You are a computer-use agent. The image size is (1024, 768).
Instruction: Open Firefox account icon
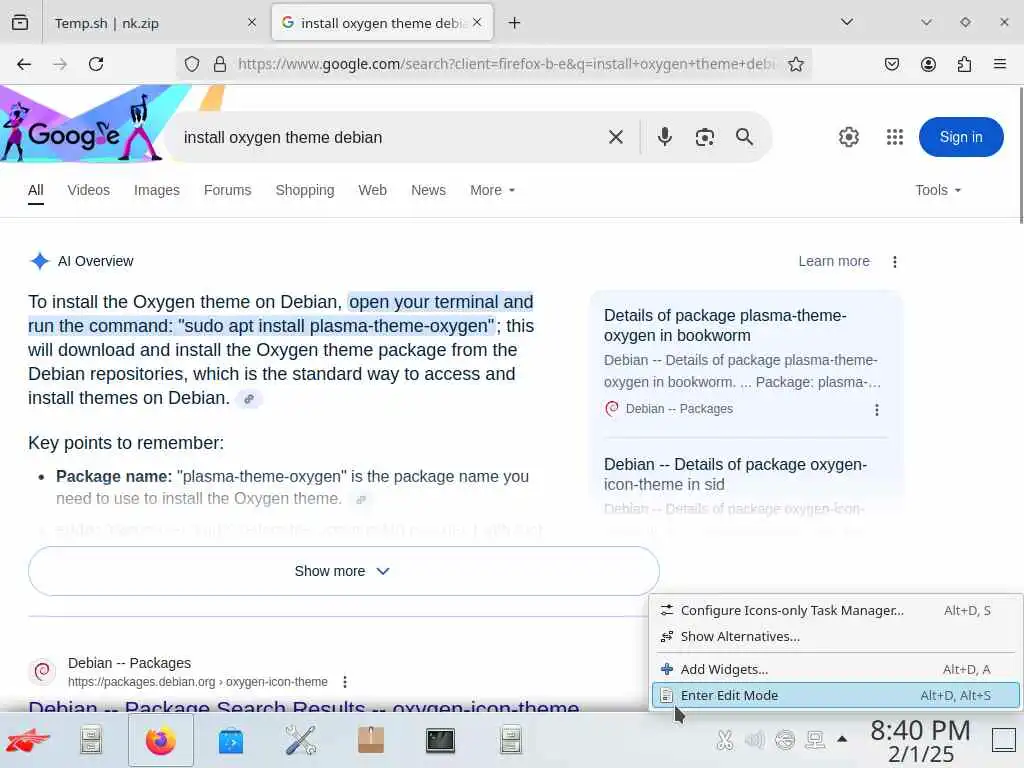[928, 64]
